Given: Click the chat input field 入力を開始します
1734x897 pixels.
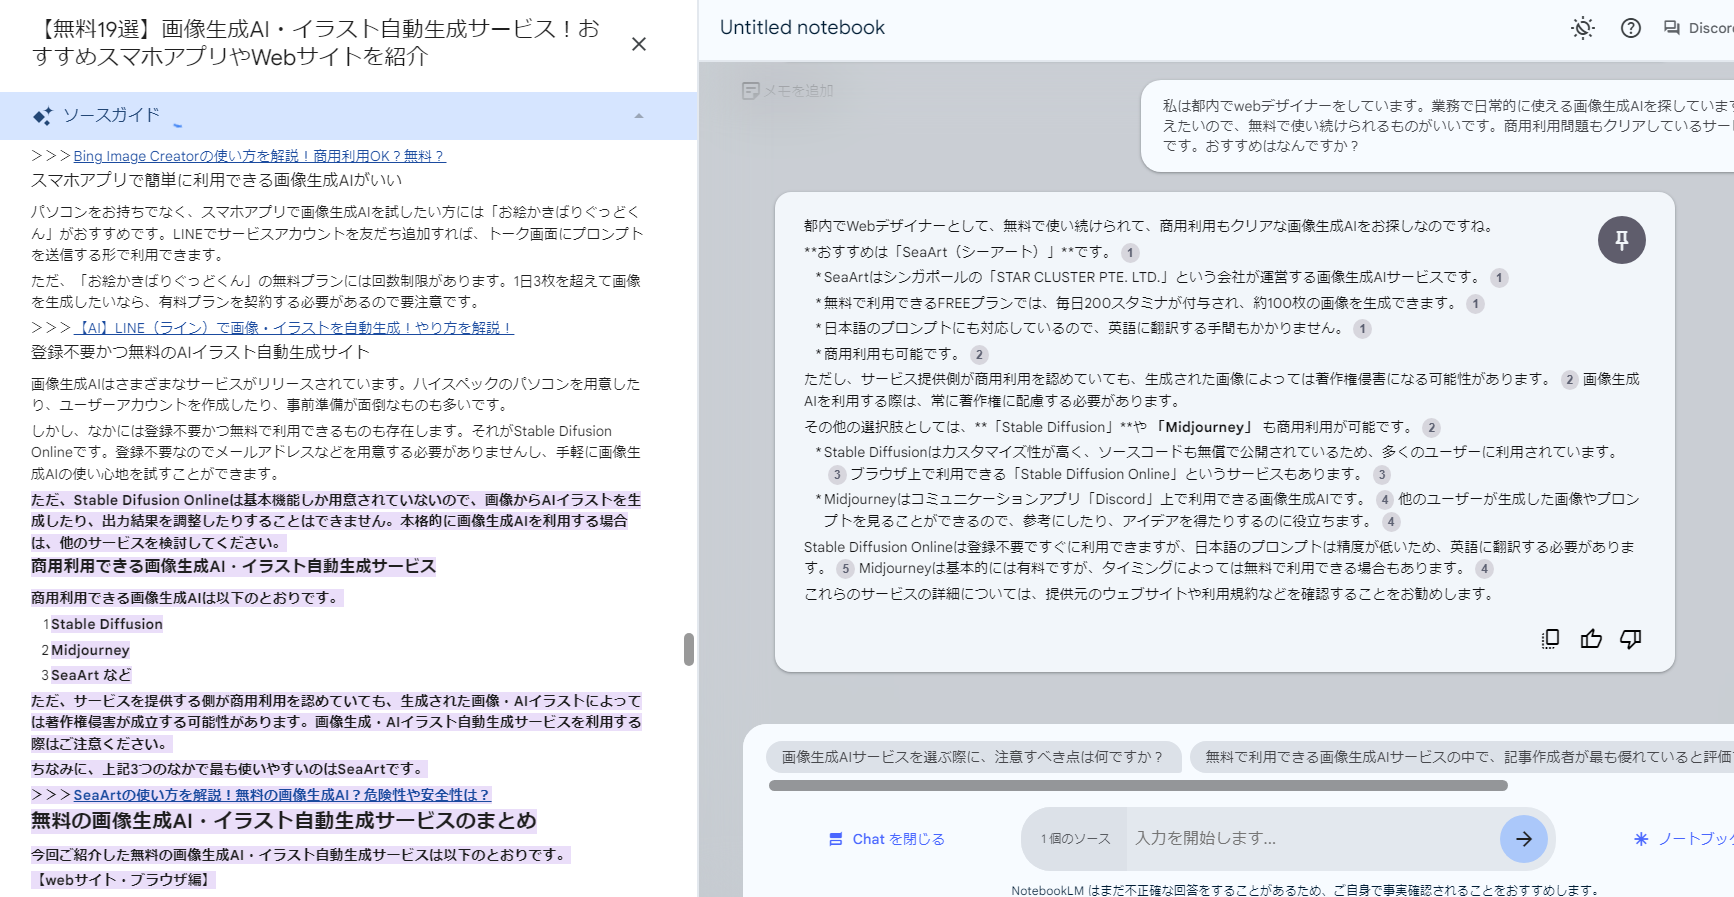Looking at the screenshot, I should pos(1312,838).
